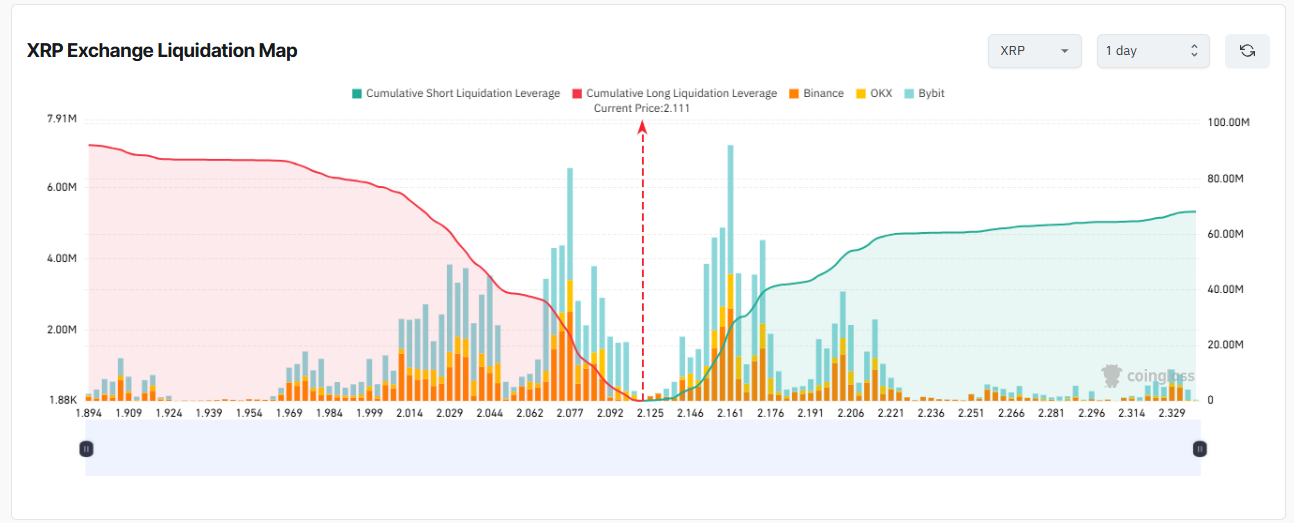Click the 2.077 price axis label
This screenshot has width=1294, height=523.
pos(570,413)
